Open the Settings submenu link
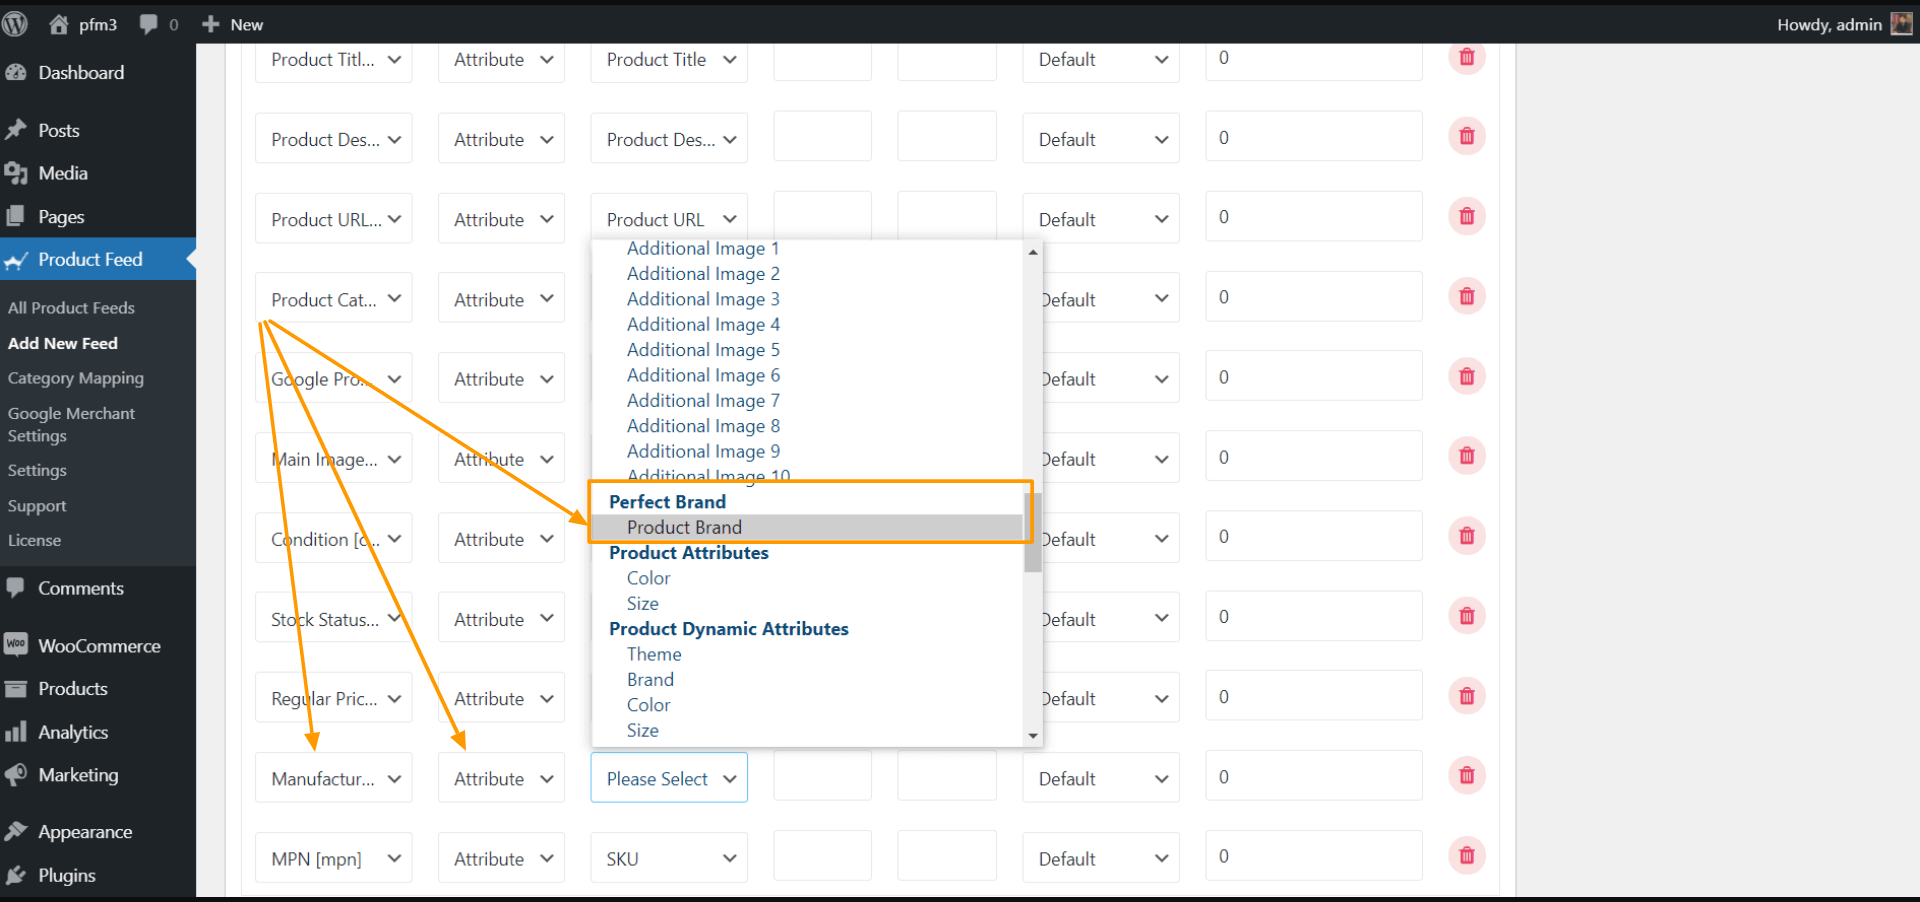The image size is (1920, 902). coord(37,470)
